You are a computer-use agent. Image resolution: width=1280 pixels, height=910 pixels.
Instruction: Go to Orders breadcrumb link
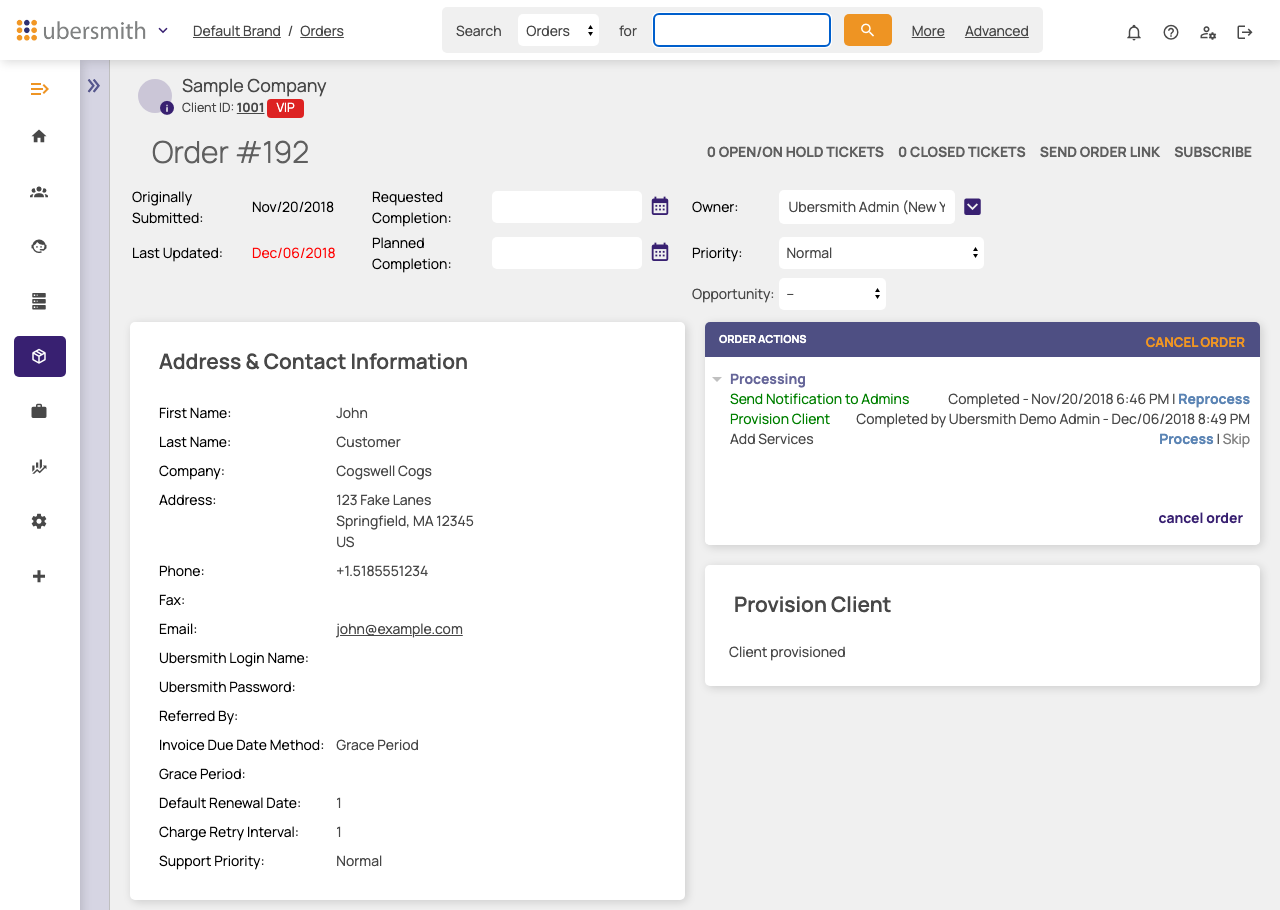322,31
